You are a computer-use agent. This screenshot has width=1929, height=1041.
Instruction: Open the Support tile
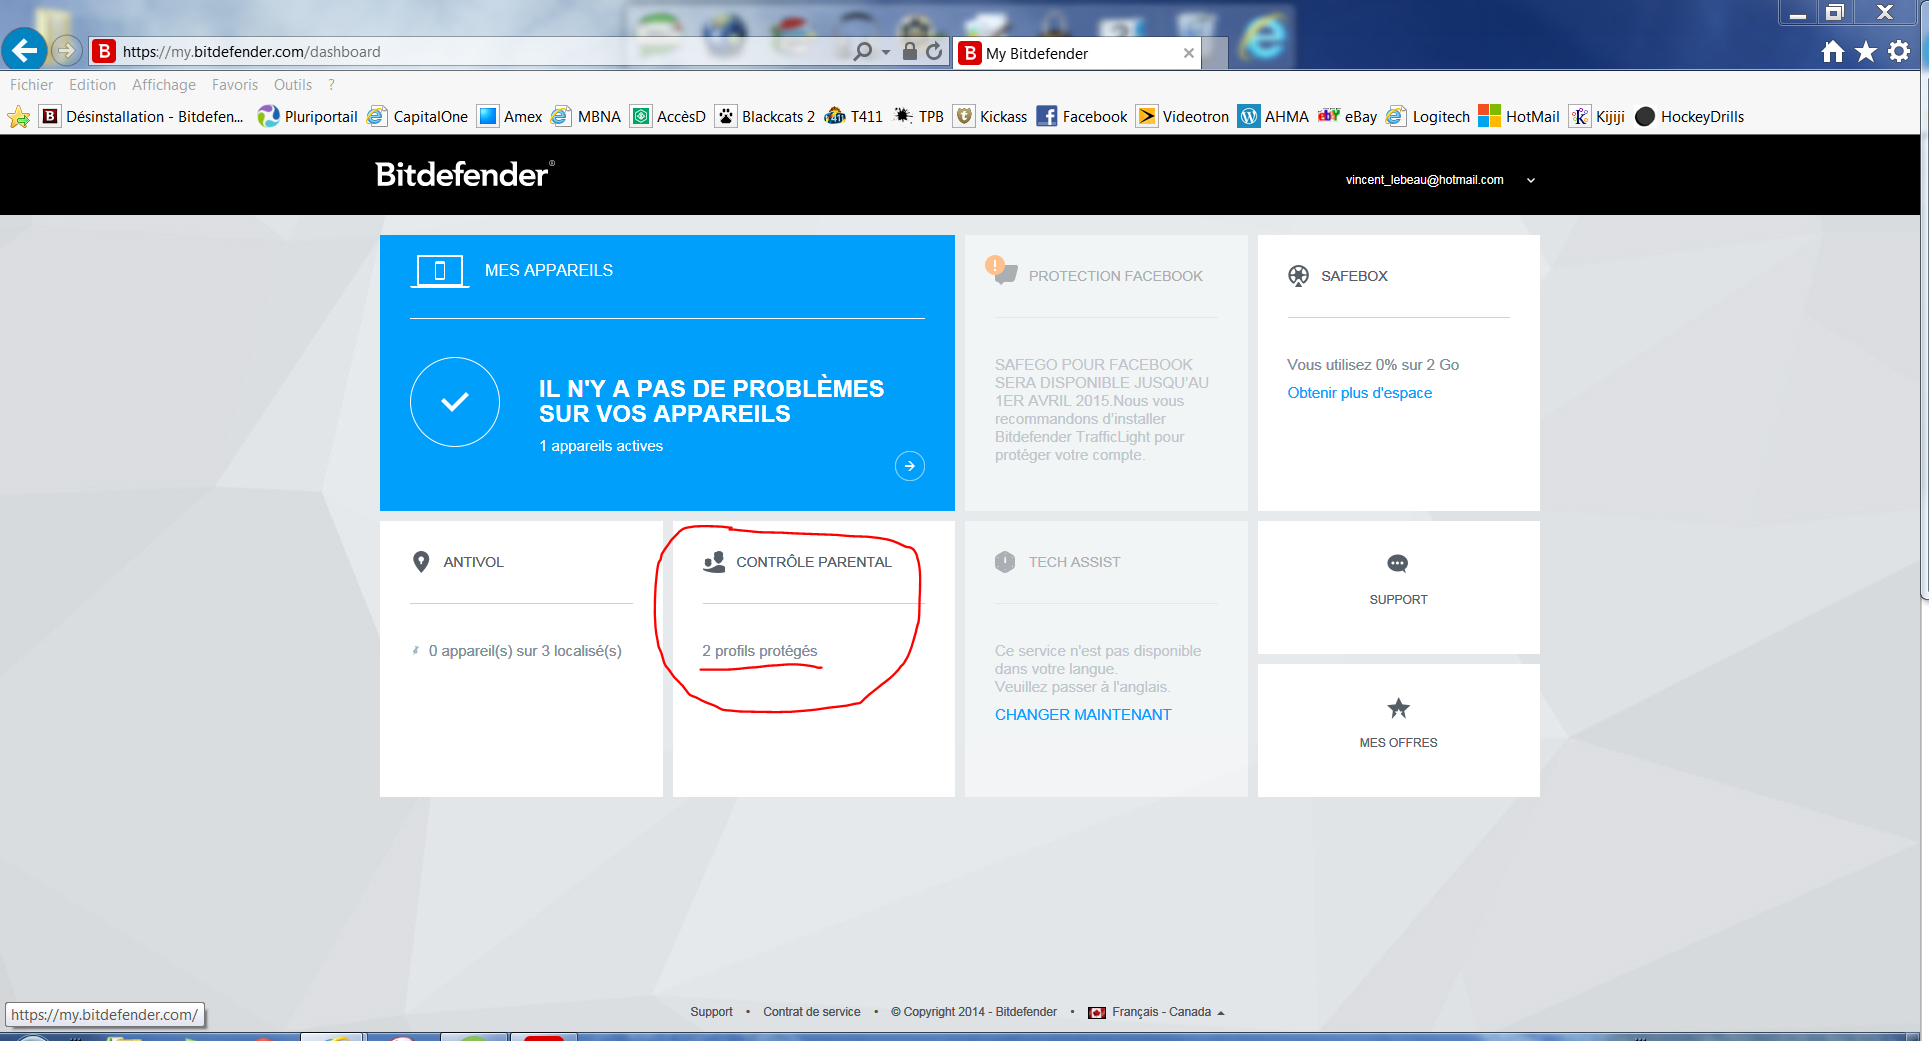(x=1398, y=587)
